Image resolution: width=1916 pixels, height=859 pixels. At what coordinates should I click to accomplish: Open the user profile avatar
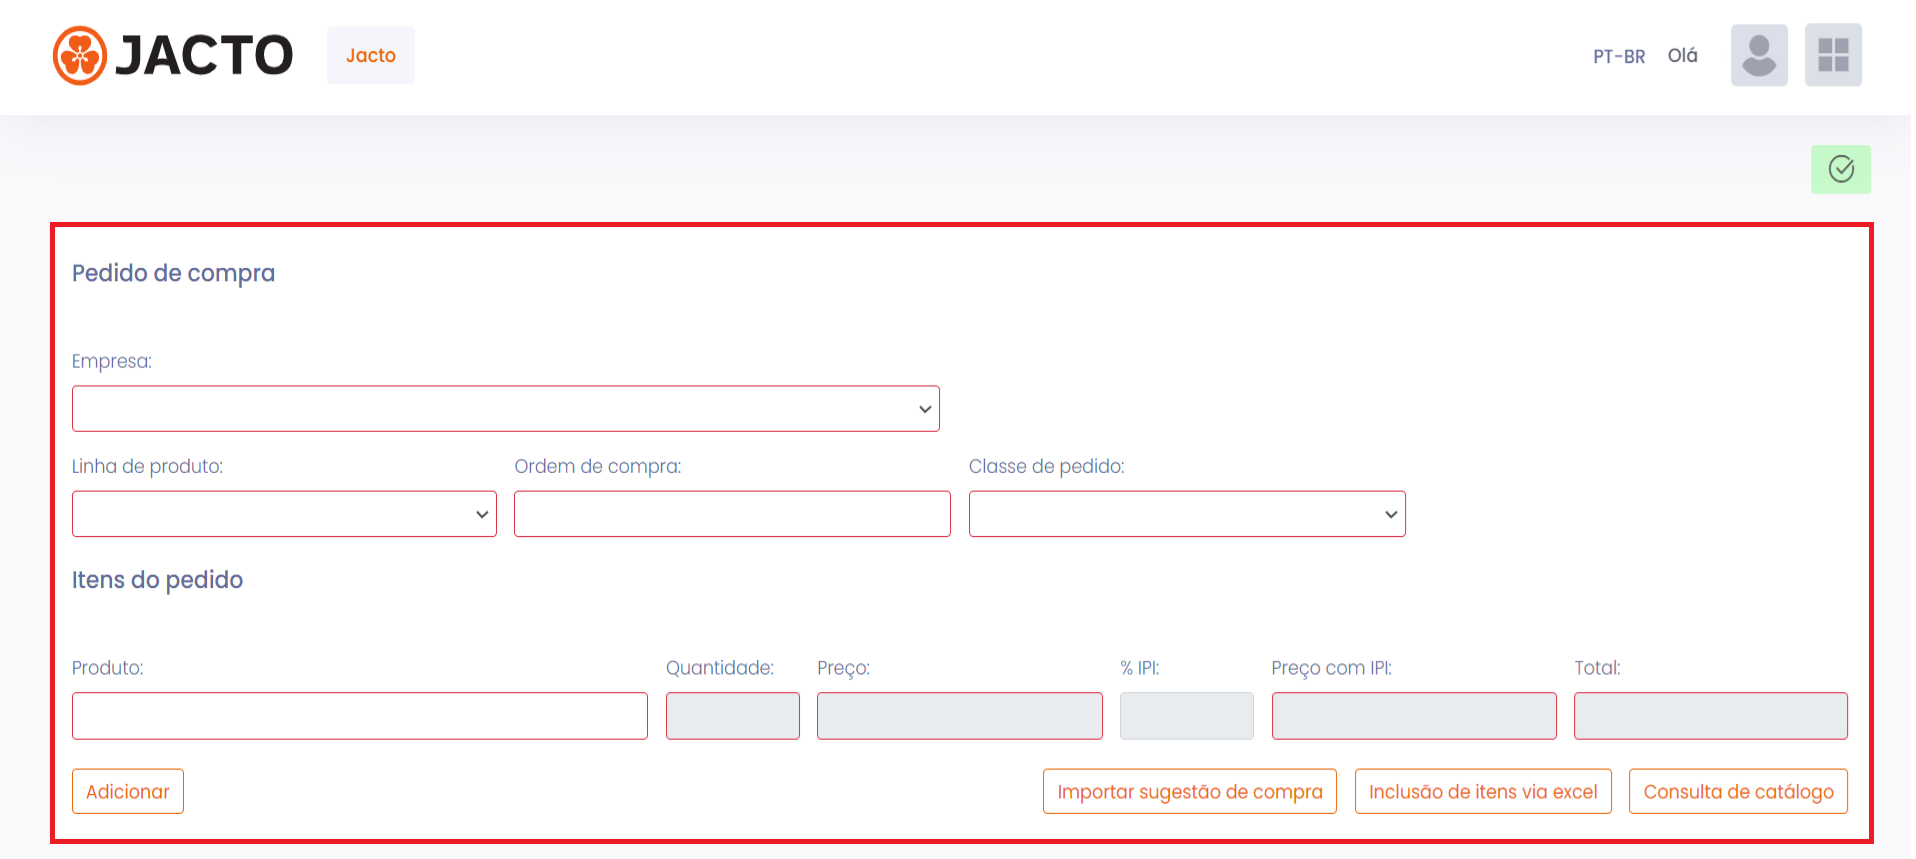[1759, 55]
